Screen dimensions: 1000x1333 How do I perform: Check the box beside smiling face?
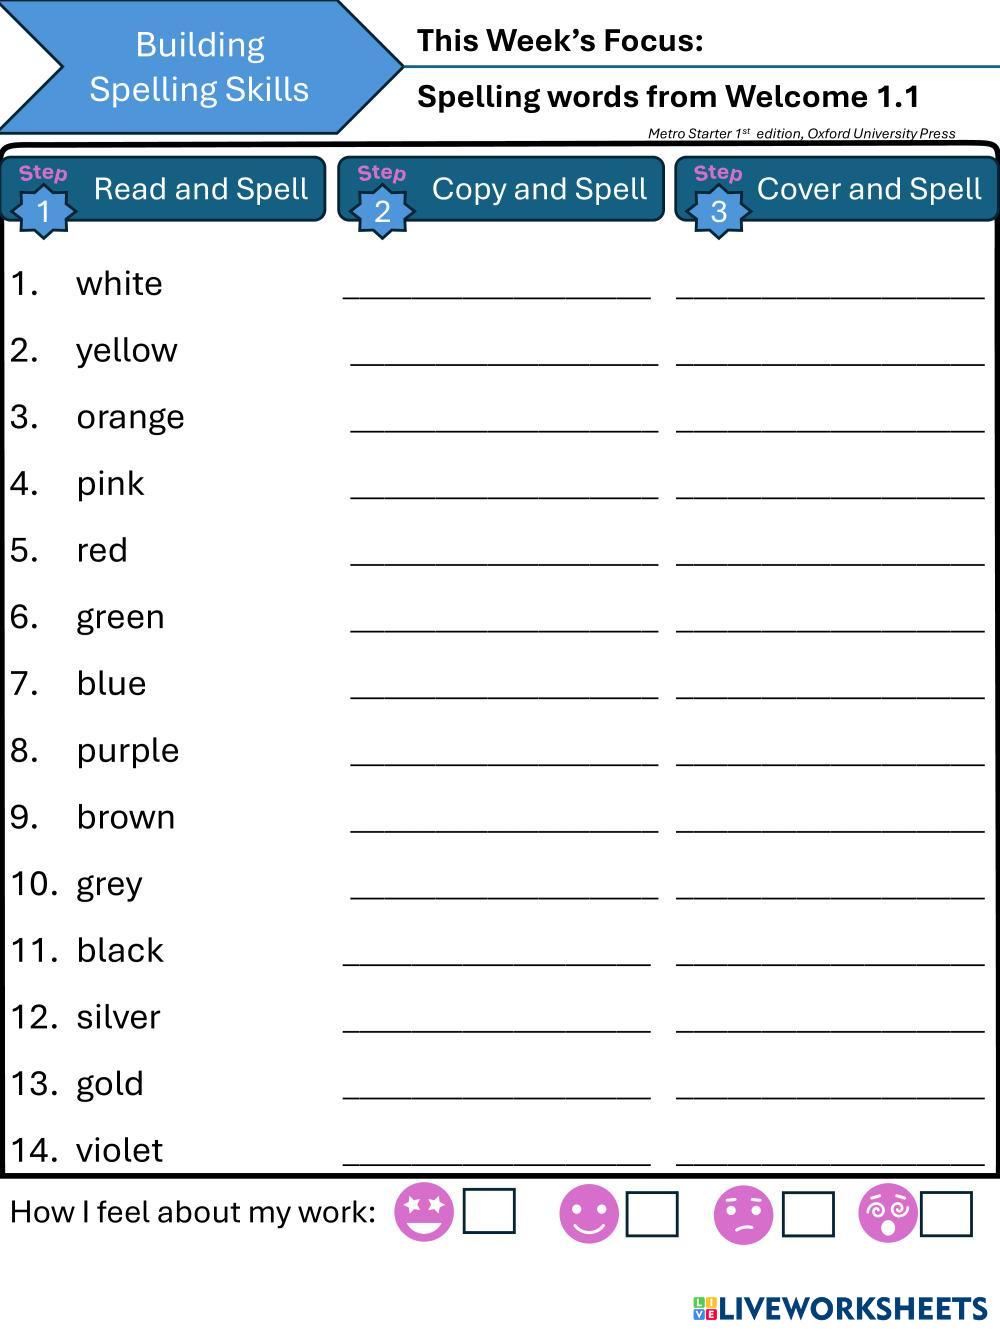[x=652, y=1214]
